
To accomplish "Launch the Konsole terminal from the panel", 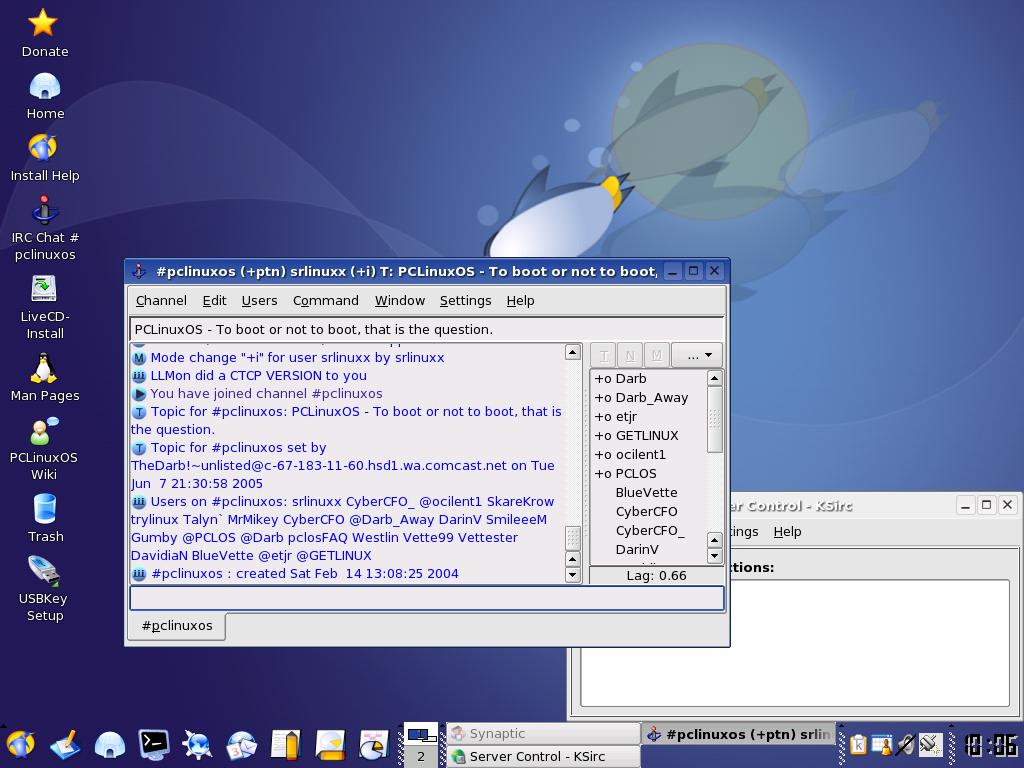I will [x=153, y=744].
